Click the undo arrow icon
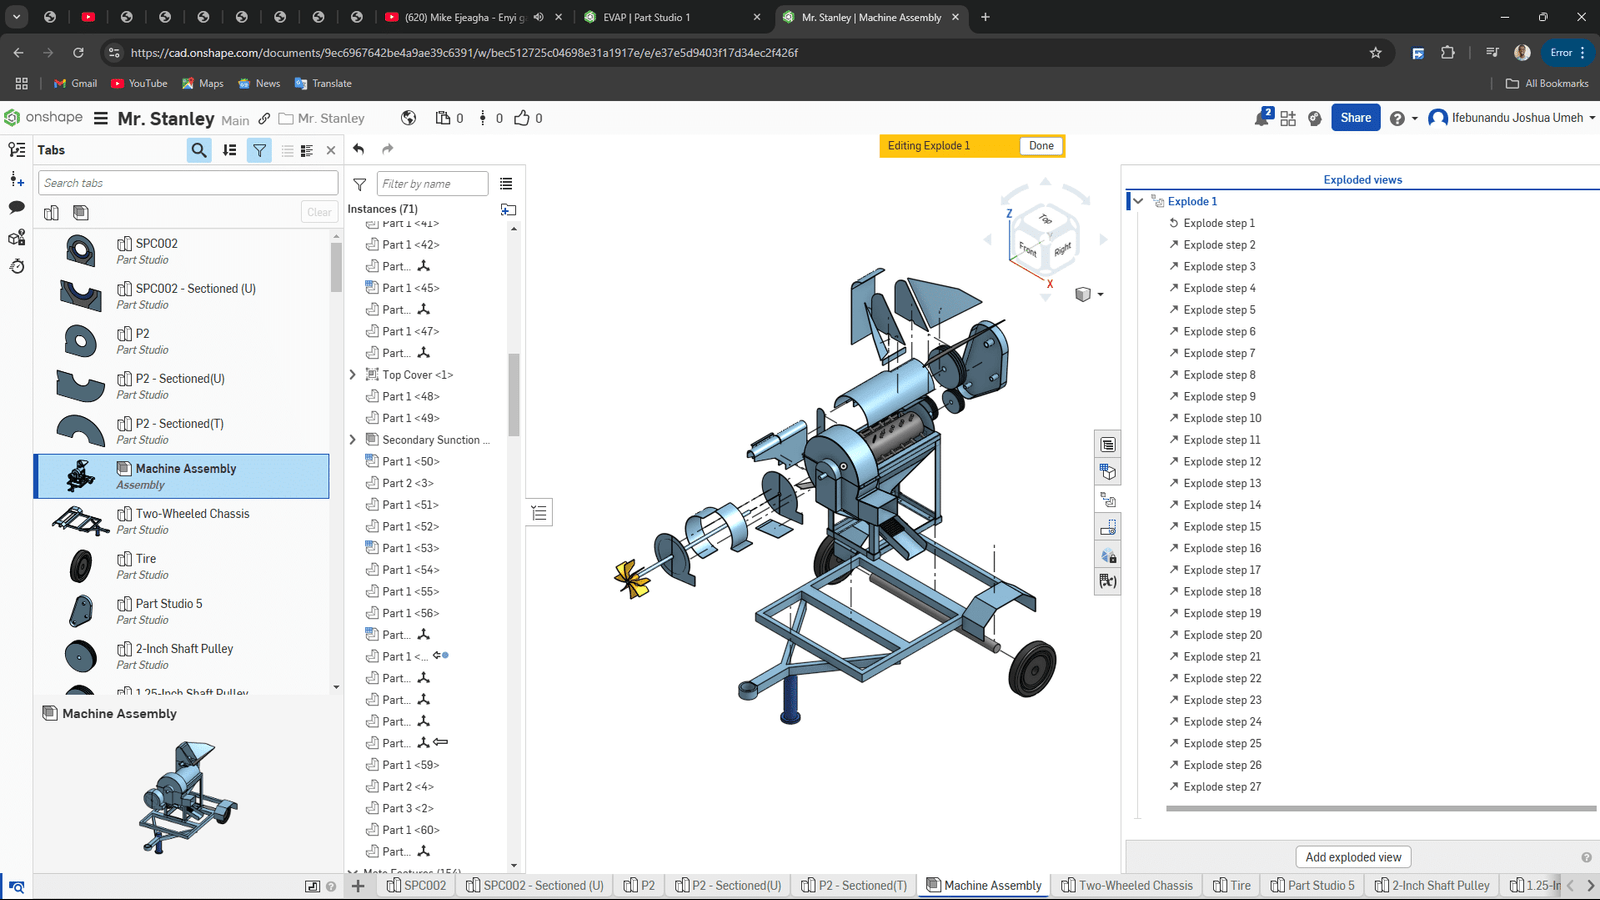The height and width of the screenshot is (900, 1600). coord(359,149)
